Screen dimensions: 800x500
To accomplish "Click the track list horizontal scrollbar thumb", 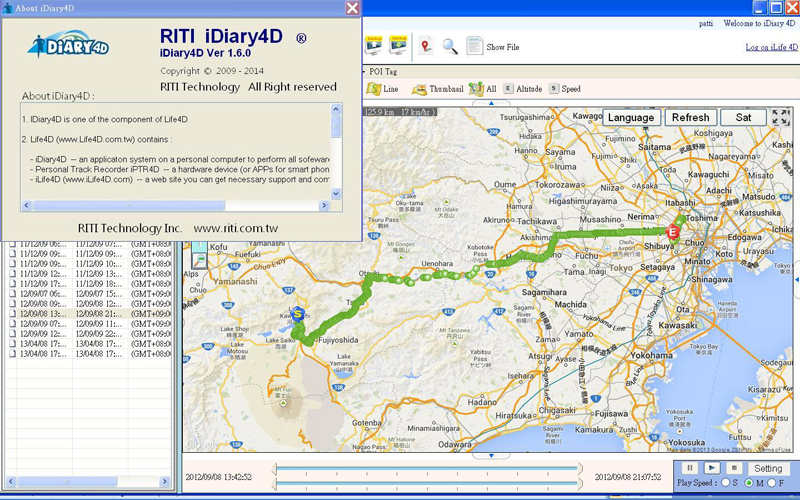I will (x=67, y=481).
